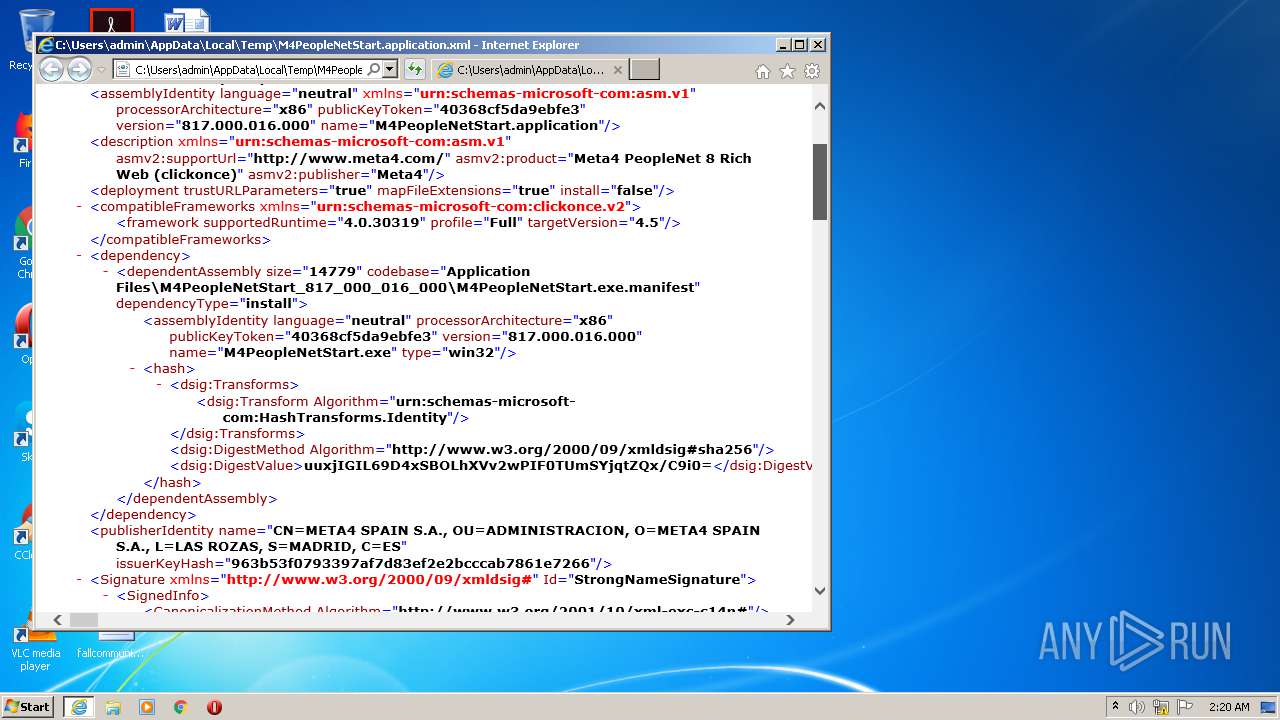Click the horizontal scrollbar thumb
The image size is (1280, 720).
point(84,620)
